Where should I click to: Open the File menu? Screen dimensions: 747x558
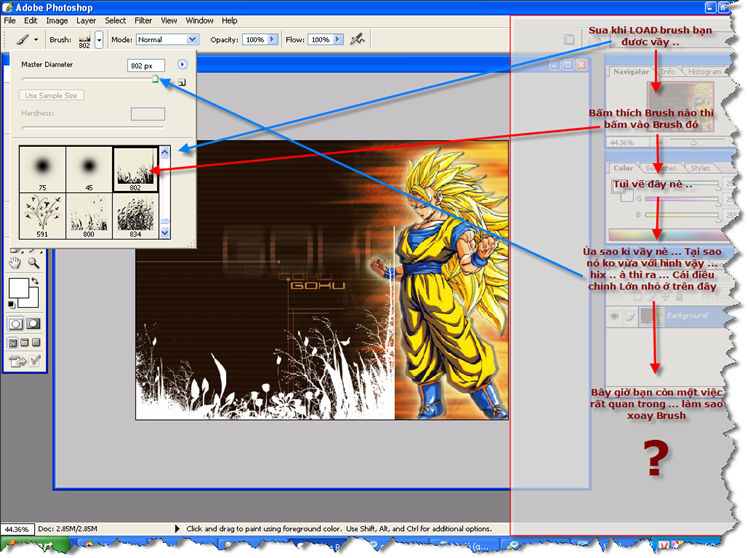(x=10, y=20)
